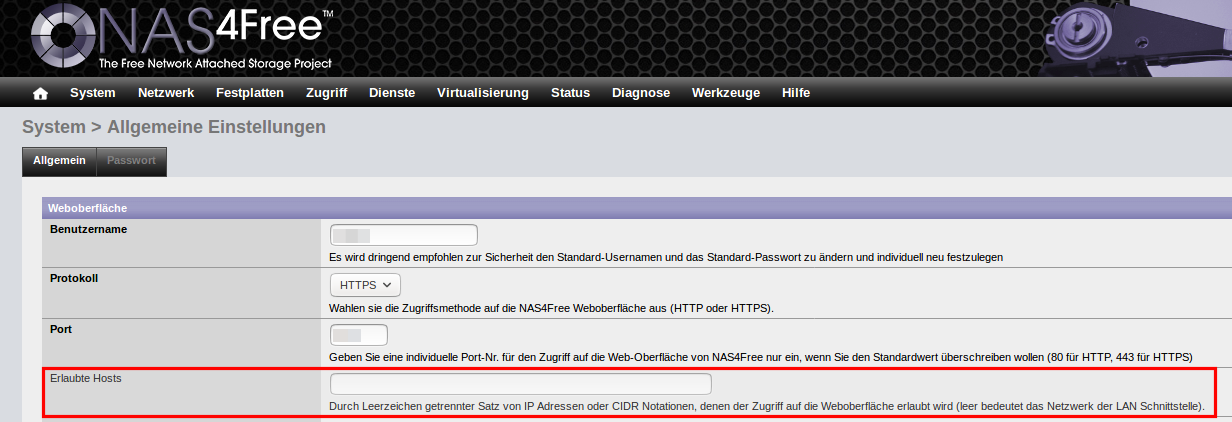The height and width of the screenshot is (422, 1232).
Task: Open the Hilfe menu
Action: [796, 93]
